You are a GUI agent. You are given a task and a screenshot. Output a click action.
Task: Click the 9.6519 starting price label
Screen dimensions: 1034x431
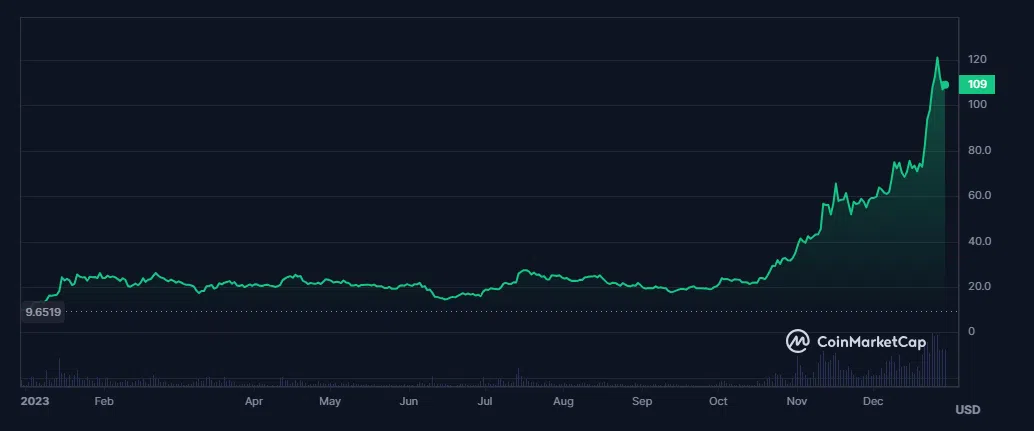pyautogui.click(x=44, y=312)
